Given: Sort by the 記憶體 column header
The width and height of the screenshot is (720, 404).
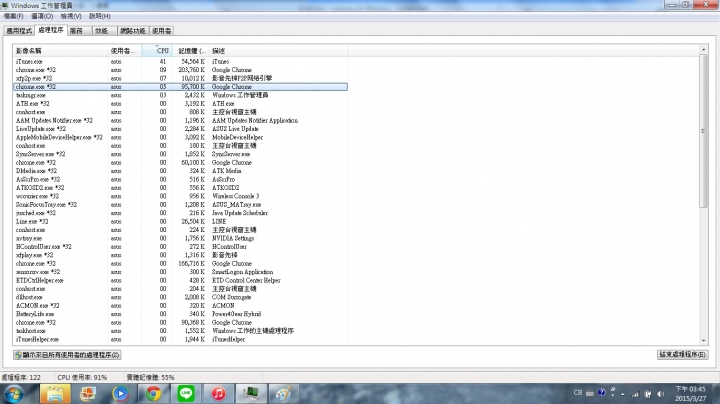Looking at the screenshot, I should point(191,50).
